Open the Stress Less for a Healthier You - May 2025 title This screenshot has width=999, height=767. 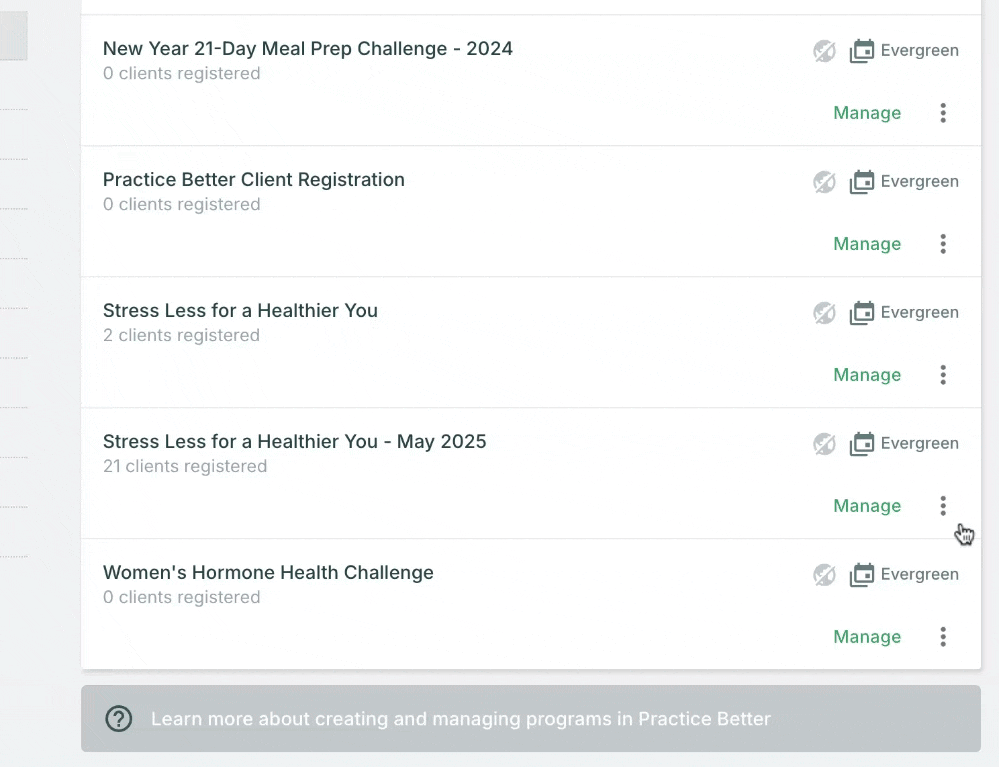[x=294, y=442]
